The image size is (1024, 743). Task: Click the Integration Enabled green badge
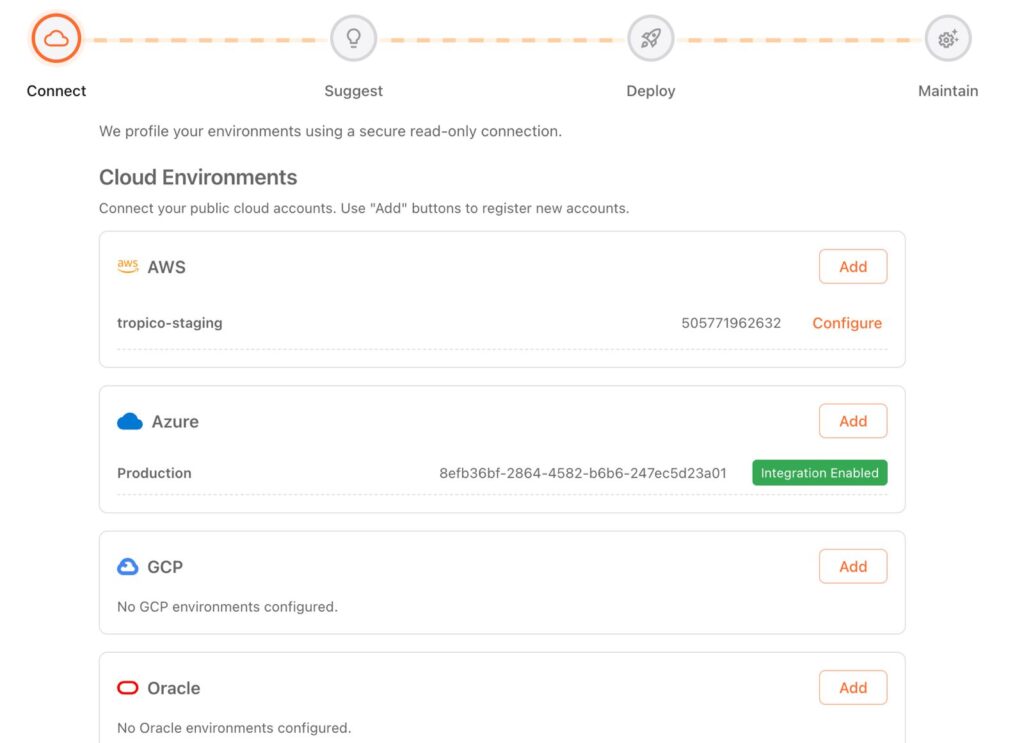(x=819, y=473)
